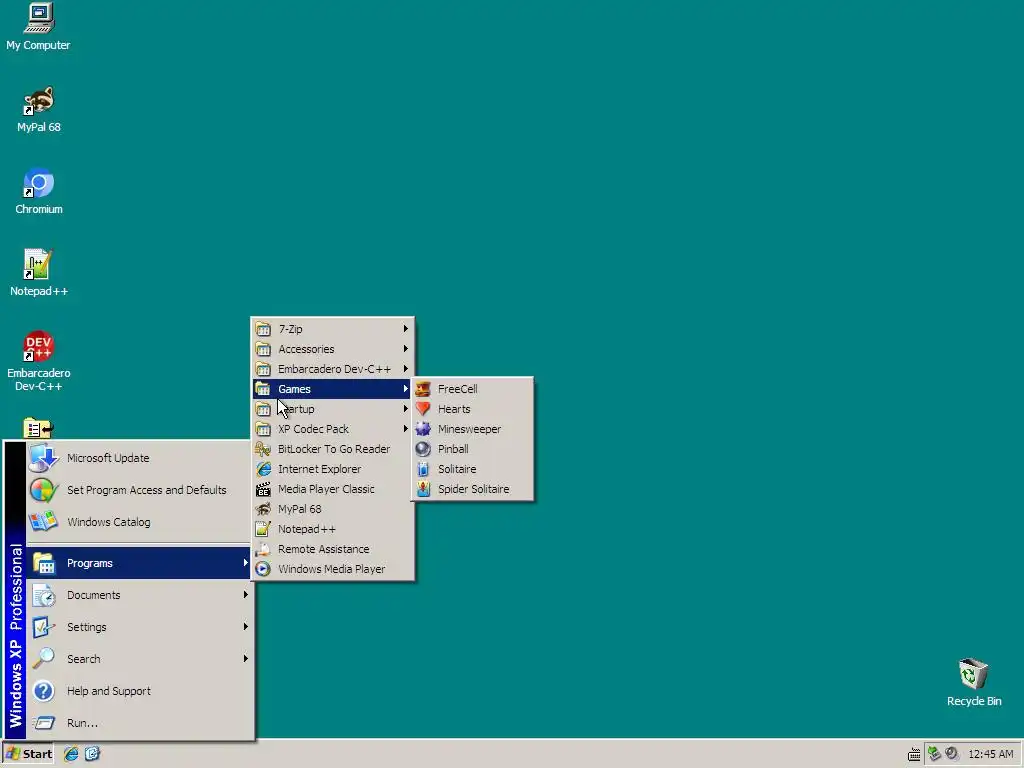
Task: Click the Windows Media Player play icon
Action: (263, 569)
